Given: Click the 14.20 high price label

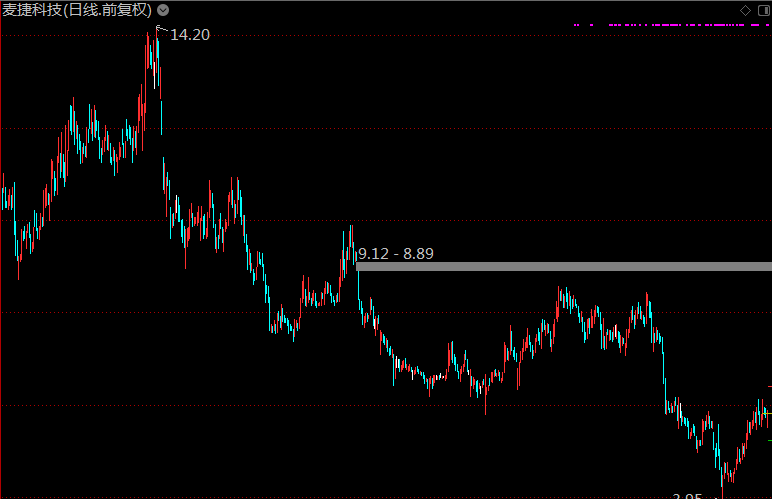Looking at the screenshot, I should (x=190, y=34).
